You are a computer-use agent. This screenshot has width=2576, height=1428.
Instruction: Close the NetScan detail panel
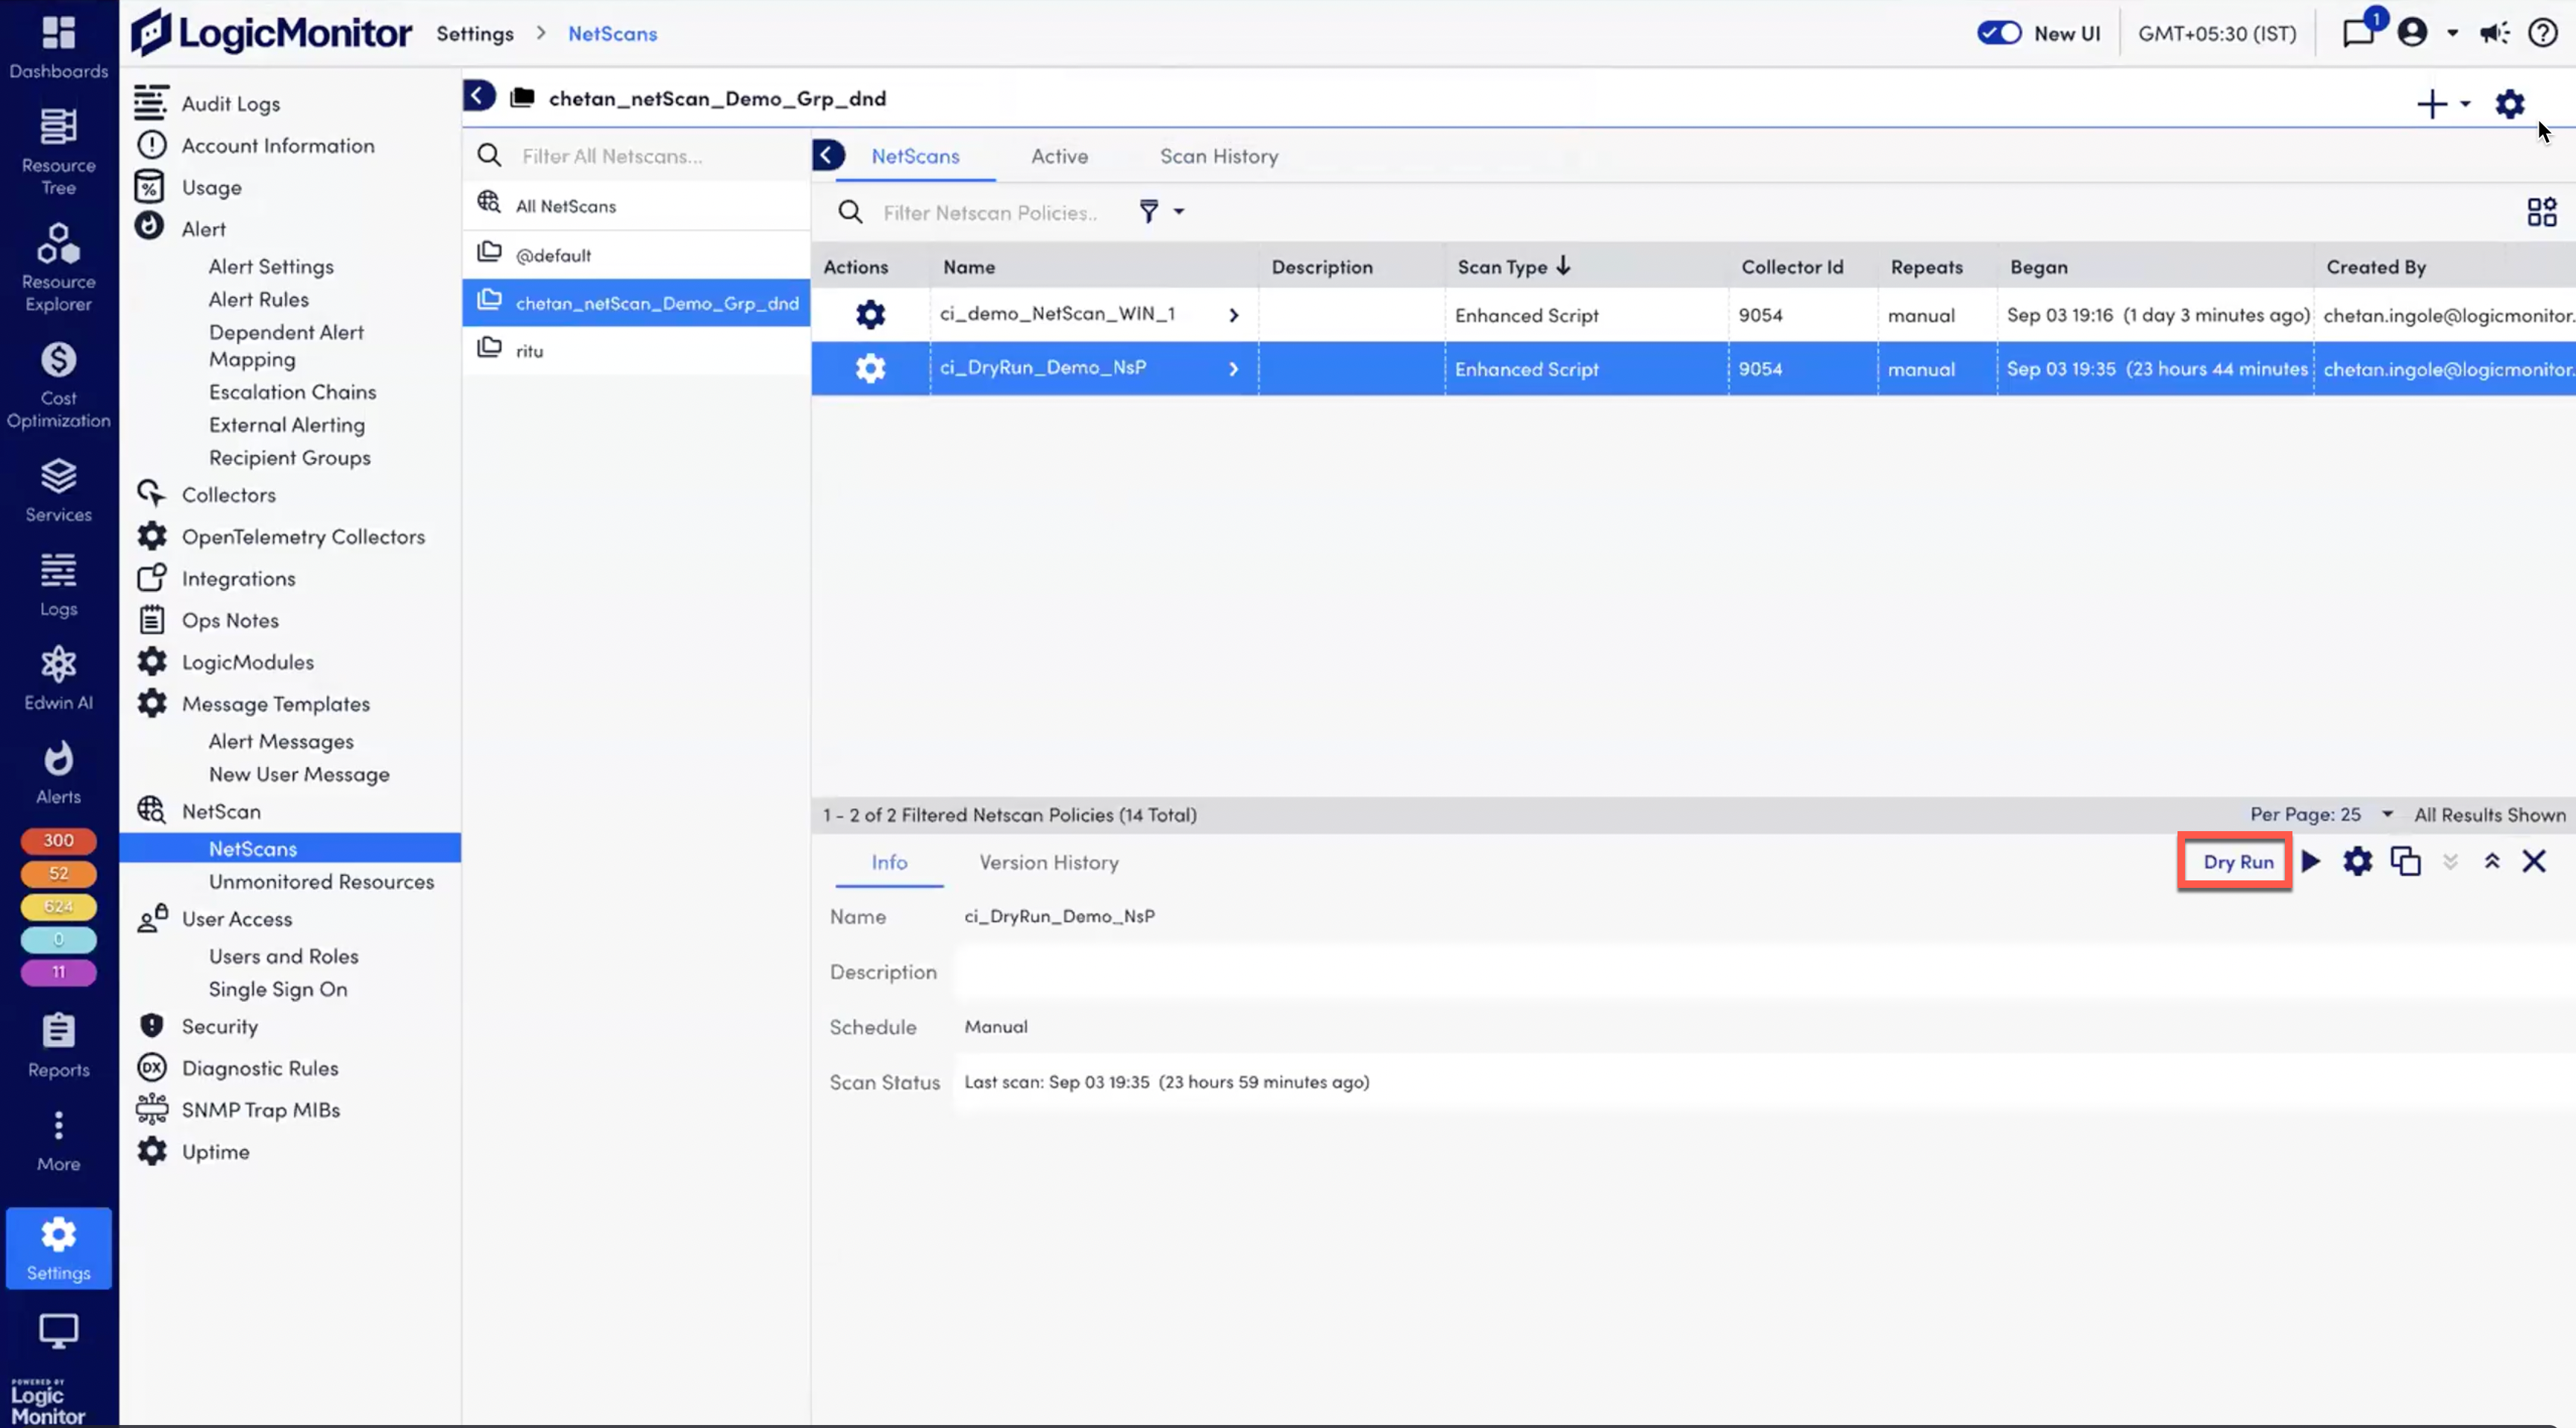pyautogui.click(x=2533, y=861)
